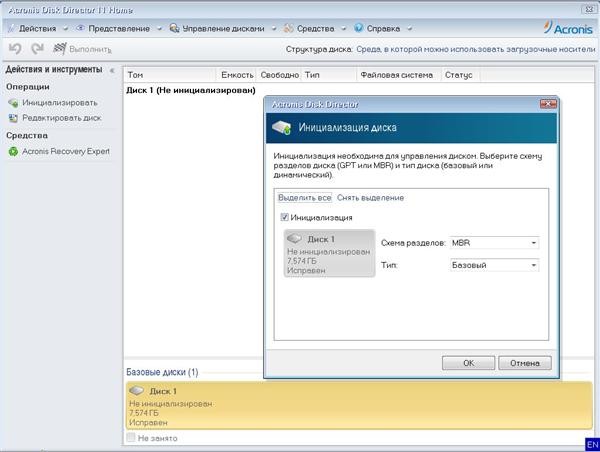
Task: Click the disk icon in dialog header
Action: point(282,127)
